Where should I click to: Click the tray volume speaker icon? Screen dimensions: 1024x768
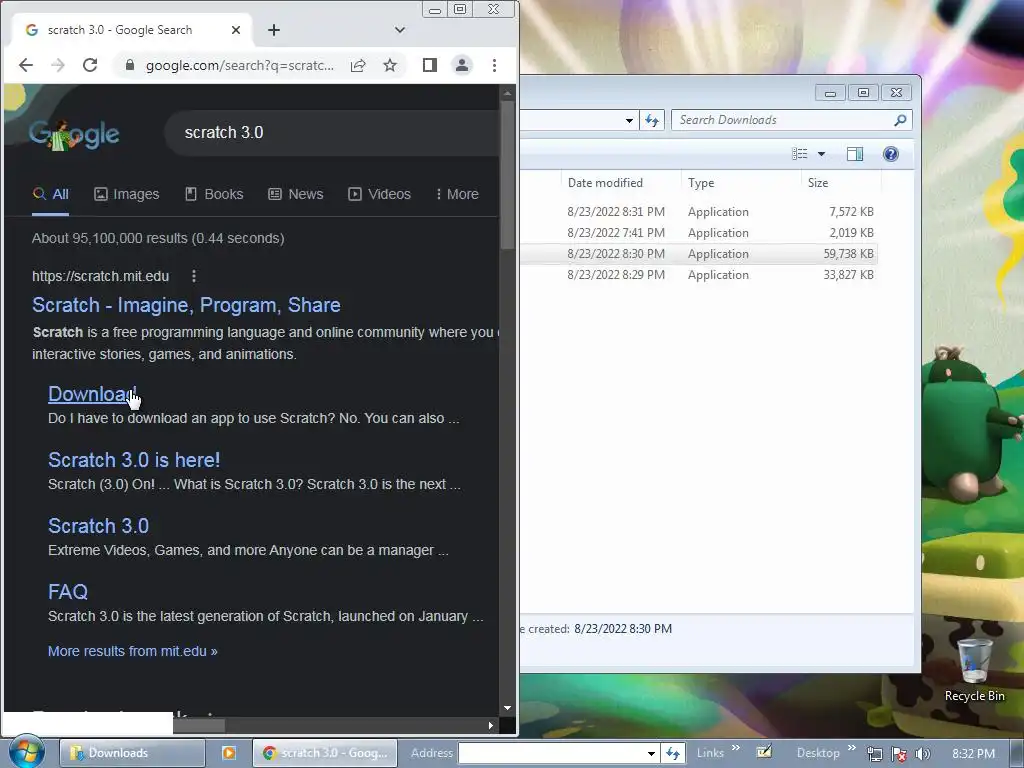pos(923,754)
